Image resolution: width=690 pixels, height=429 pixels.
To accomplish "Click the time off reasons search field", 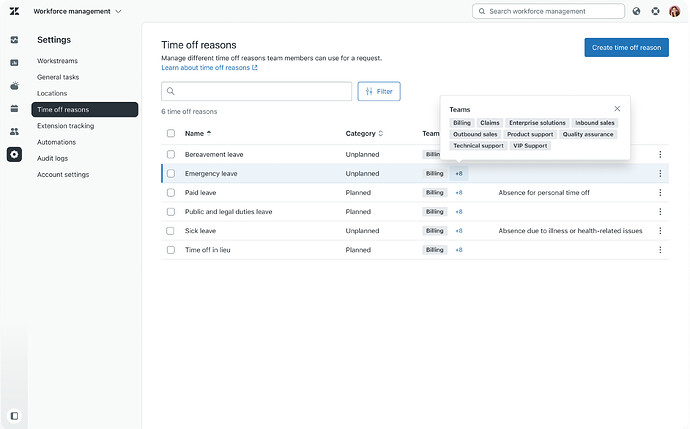I will tap(256, 91).
